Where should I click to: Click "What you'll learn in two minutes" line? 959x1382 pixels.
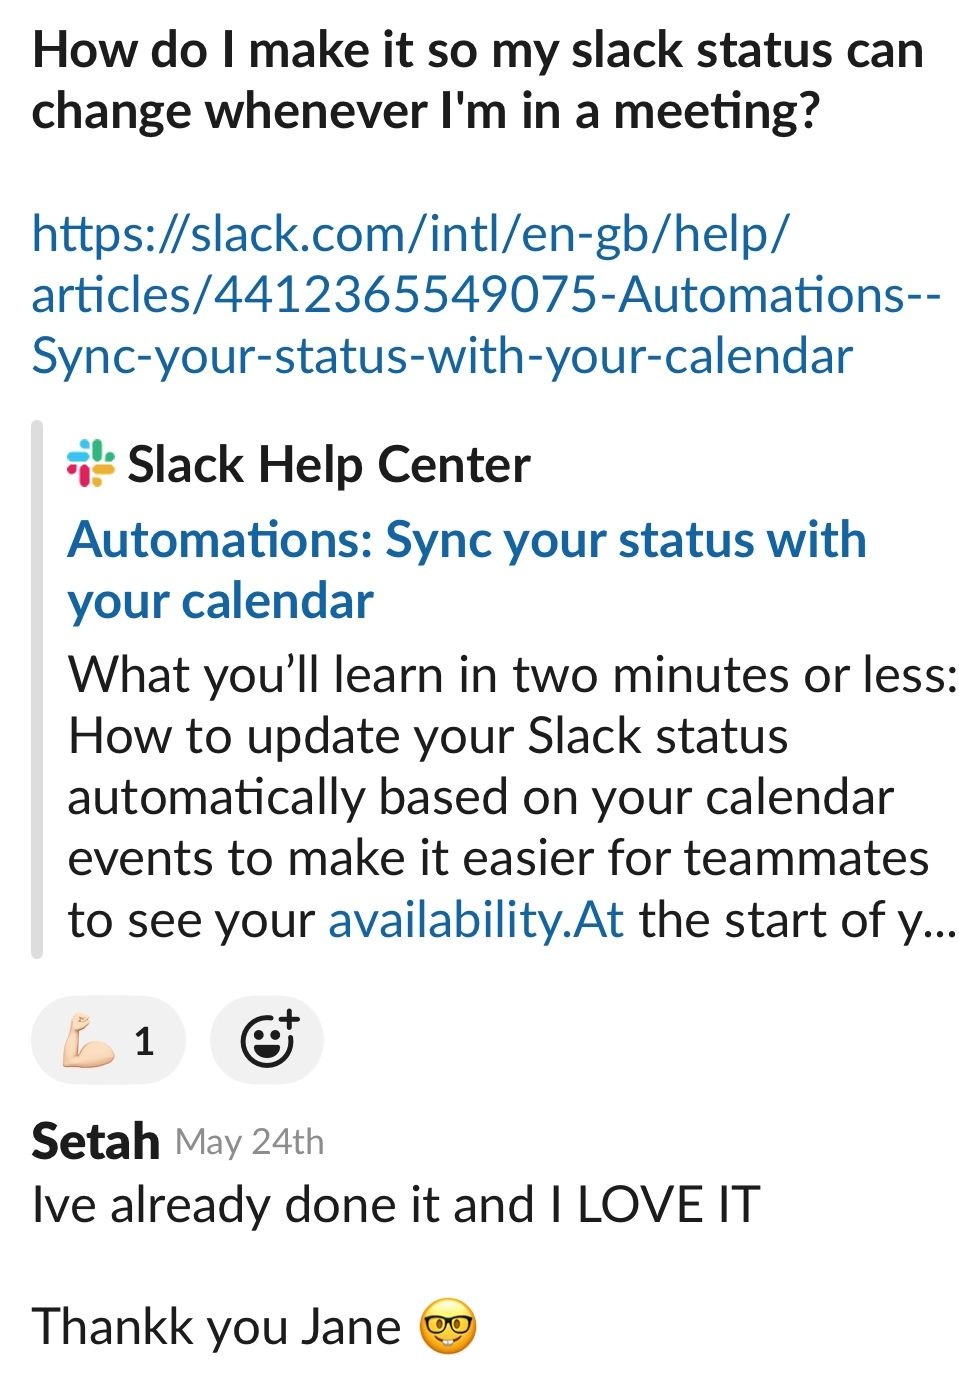(x=512, y=675)
